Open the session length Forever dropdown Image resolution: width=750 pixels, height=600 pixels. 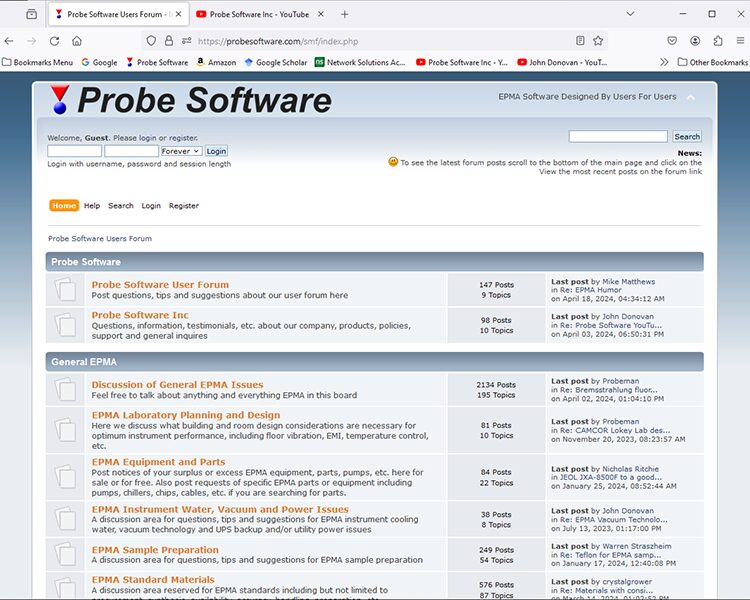(181, 151)
